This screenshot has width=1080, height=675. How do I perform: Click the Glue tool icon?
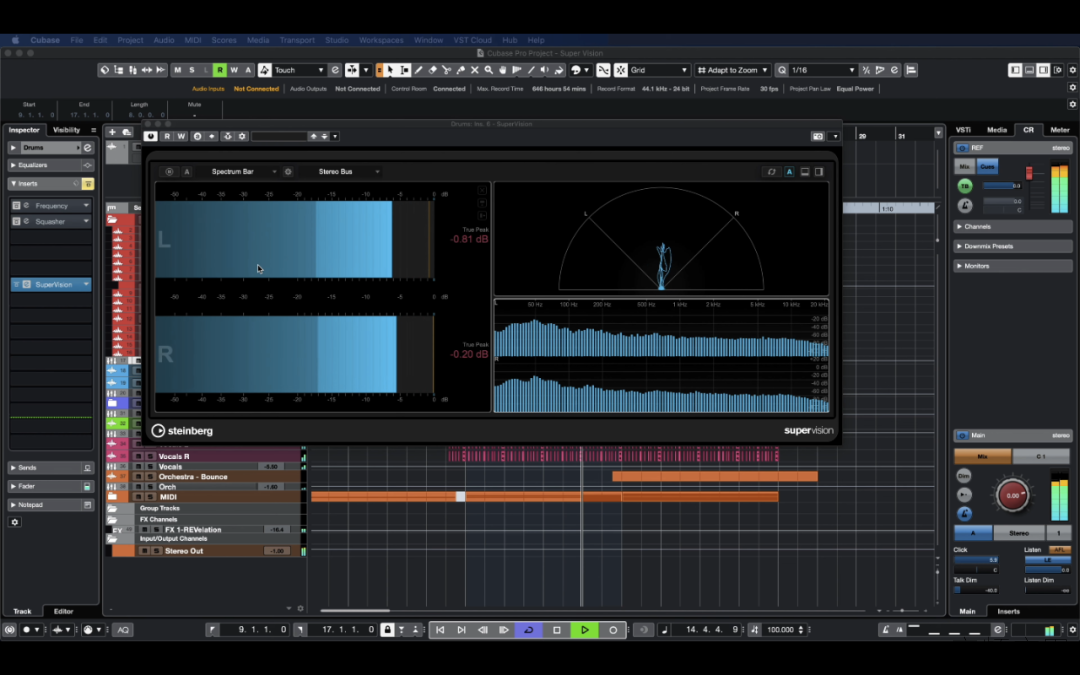coord(461,70)
